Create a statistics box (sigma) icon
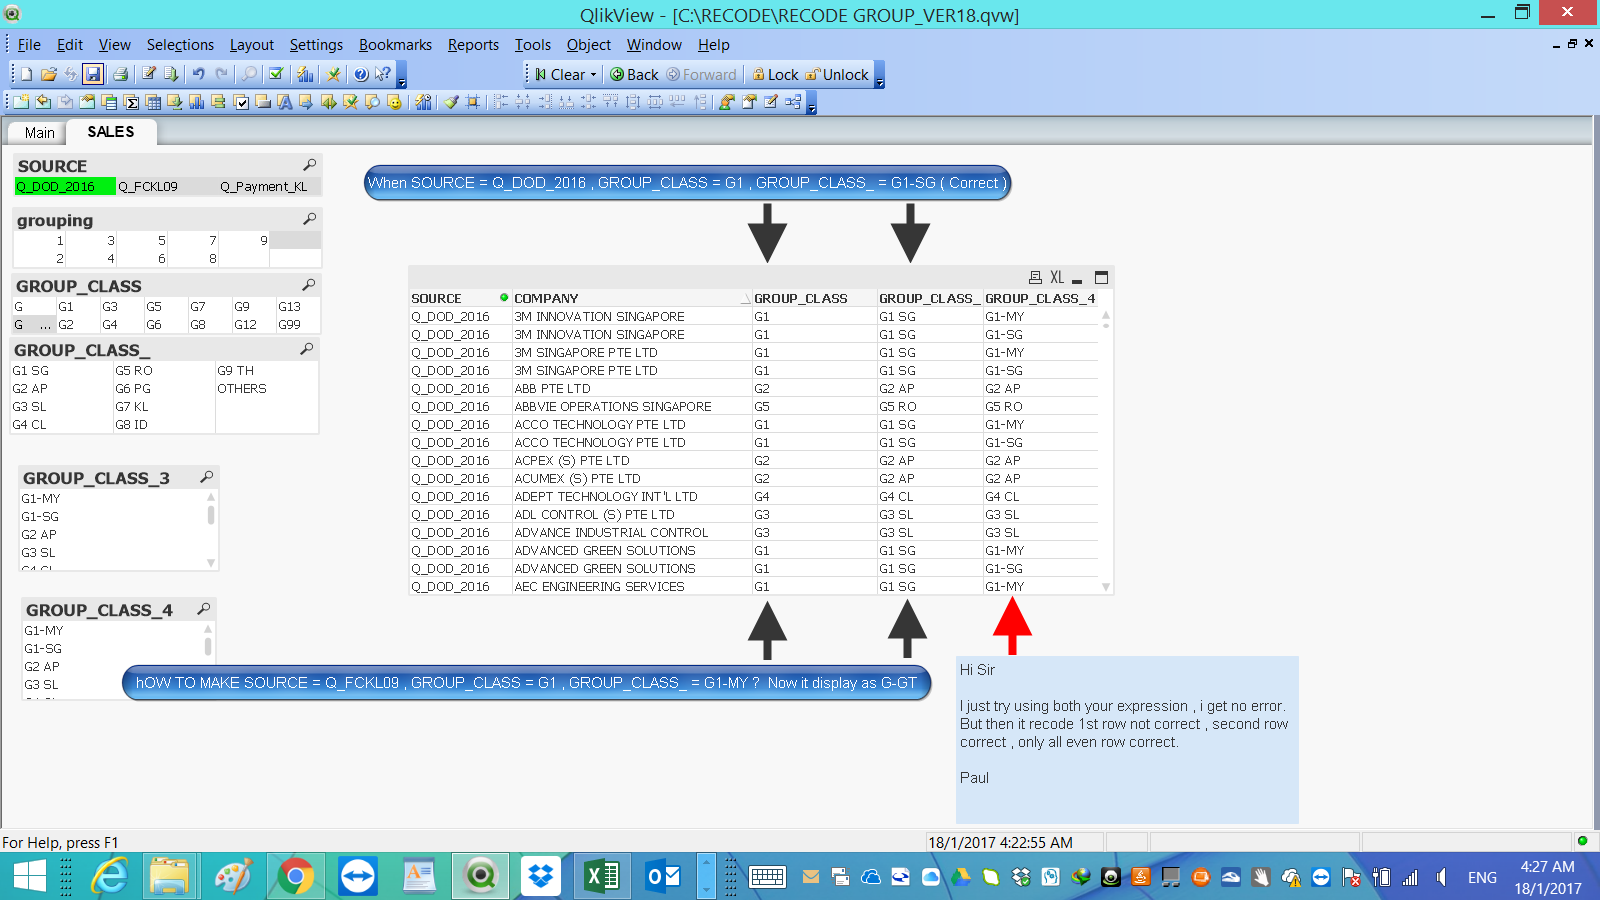Screen dimensions: 1600x900 point(131,102)
